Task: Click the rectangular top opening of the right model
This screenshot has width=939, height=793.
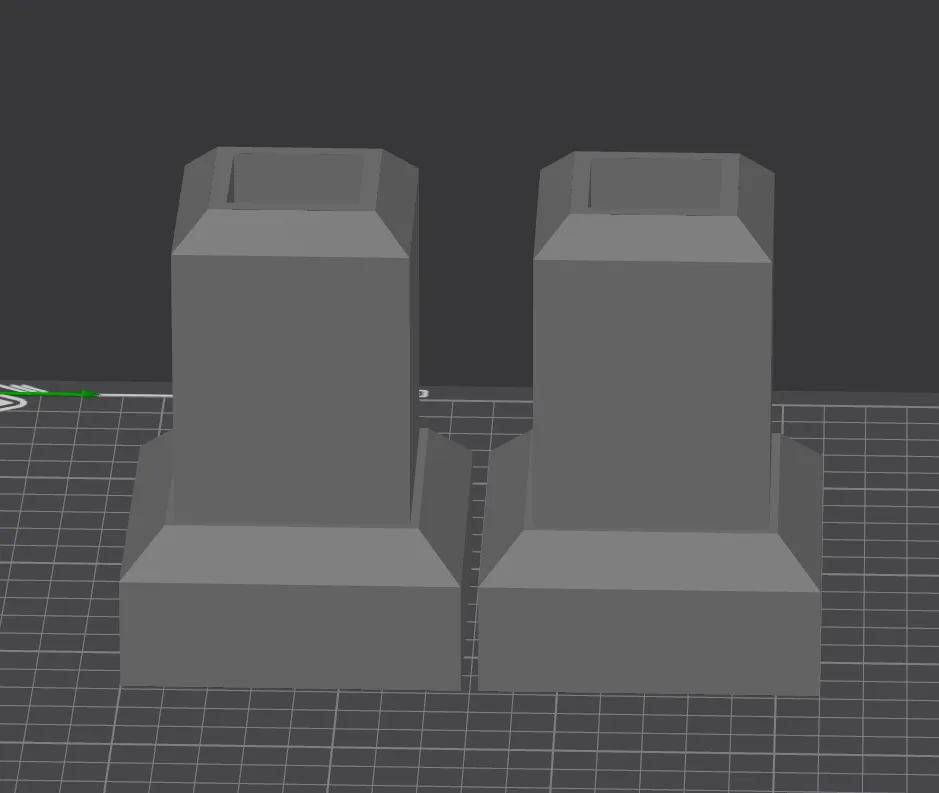Action: pos(656,184)
